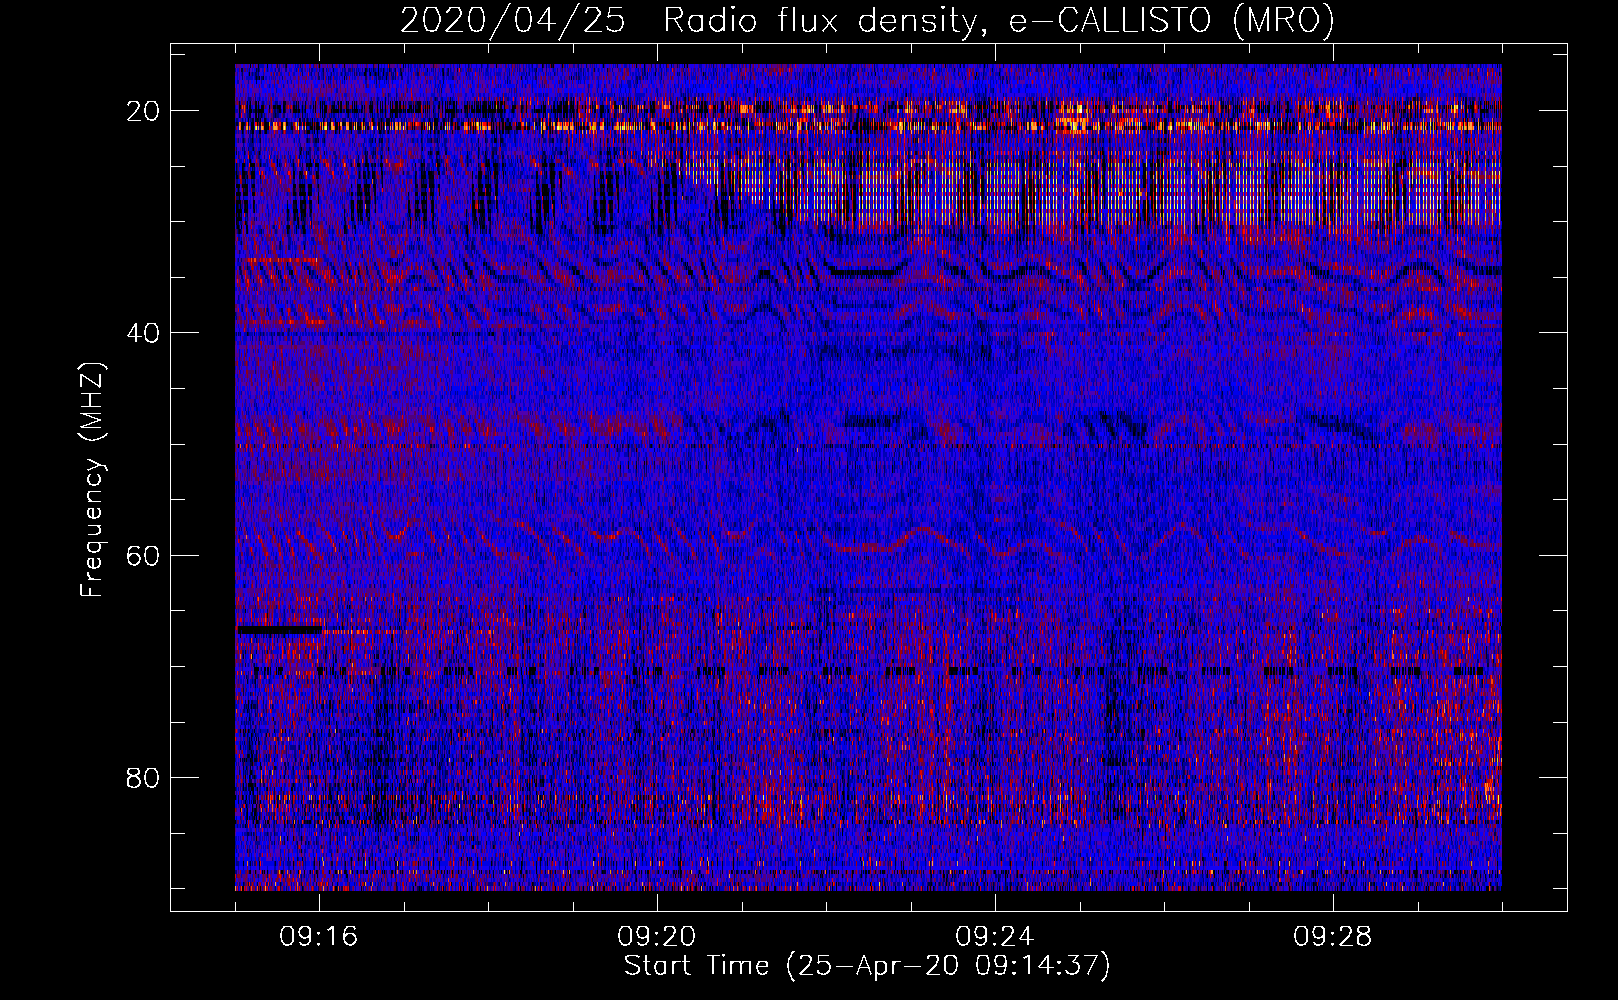Click the 09:20 time tick label
The image size is (1618, 1000).
(657, 937)
